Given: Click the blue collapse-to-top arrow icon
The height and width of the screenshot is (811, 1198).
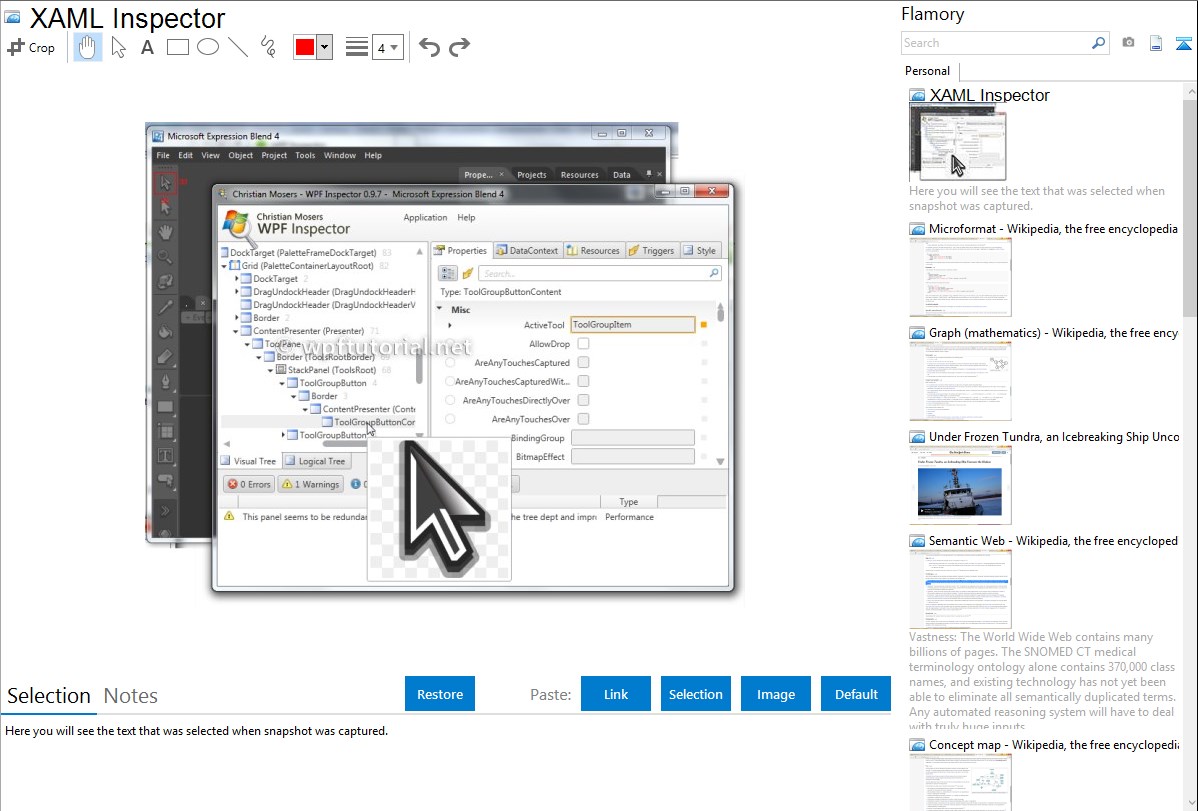Looking at the screenshot, I should click(x=1183, y=43).
